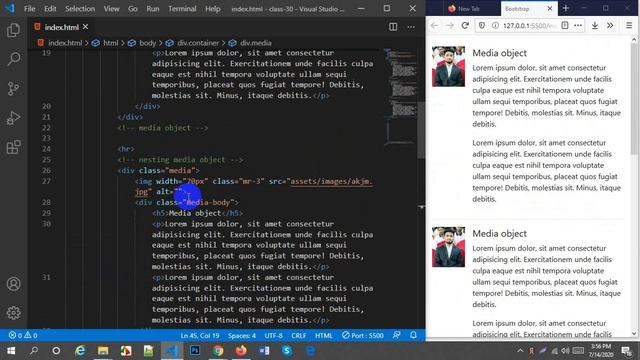Open the Source Control view
The height and width of the screenshot is (360, 640).
point(13,89)
